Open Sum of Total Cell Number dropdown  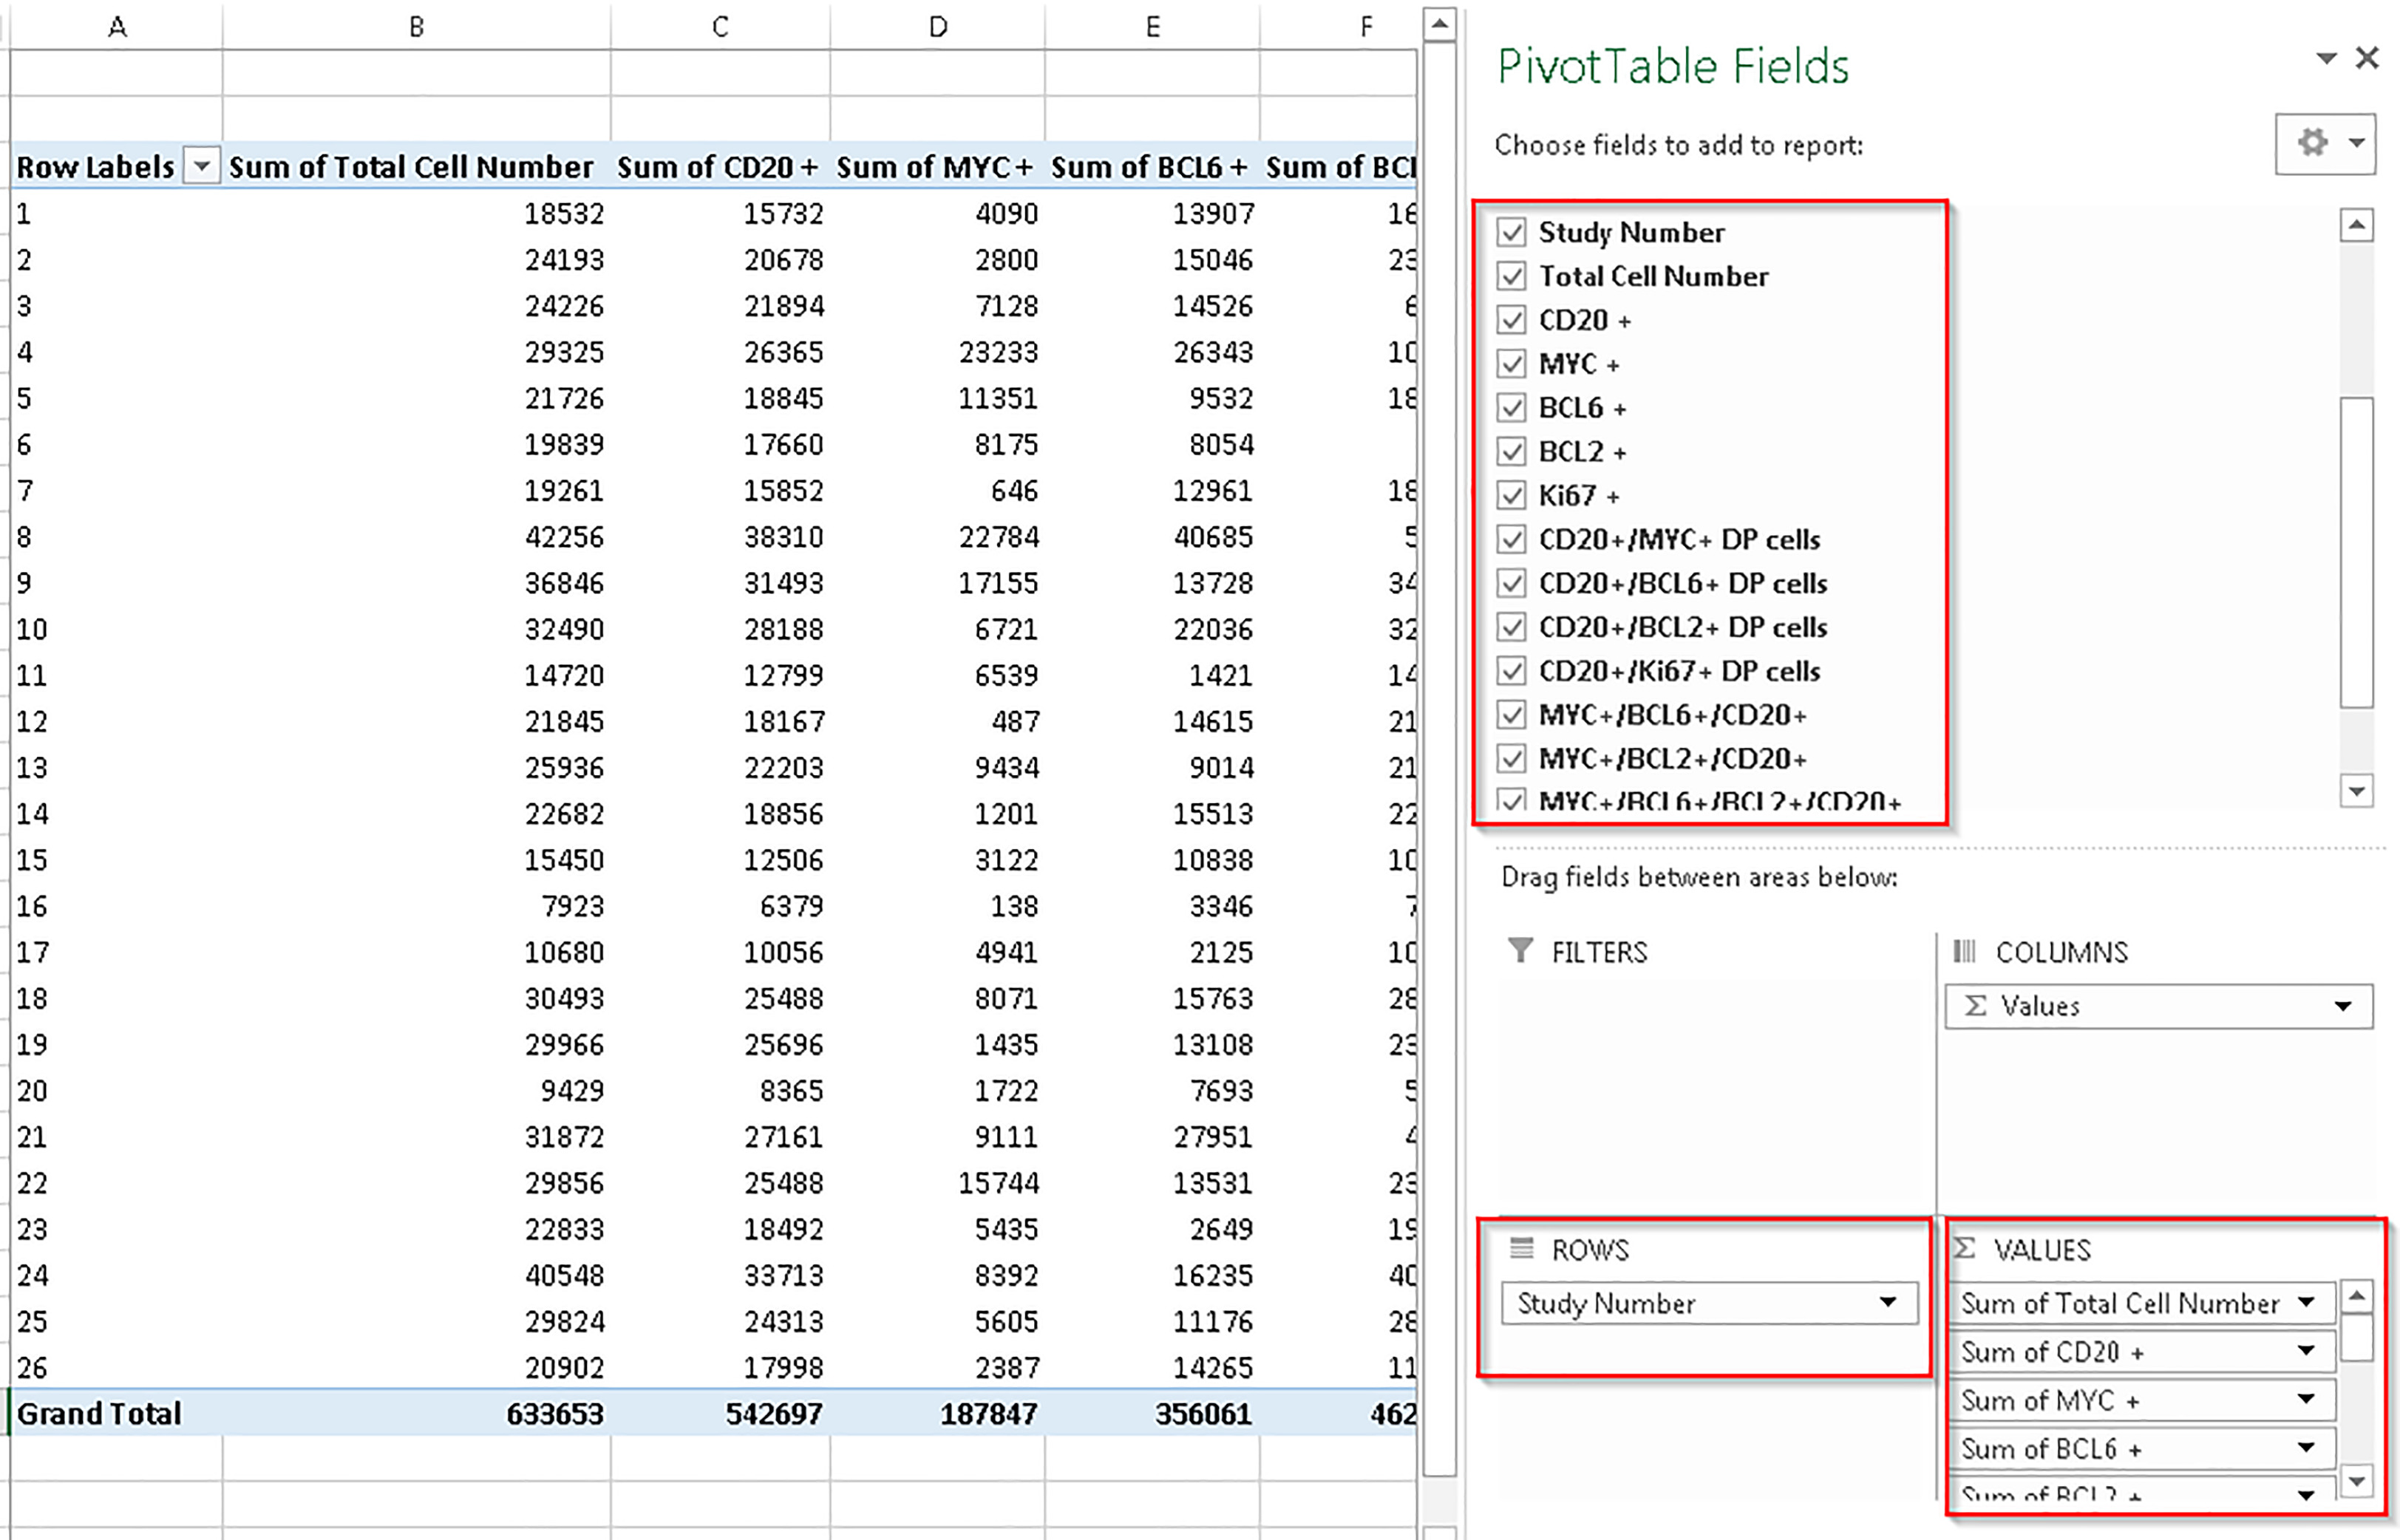click(x=2306, y=1303)
